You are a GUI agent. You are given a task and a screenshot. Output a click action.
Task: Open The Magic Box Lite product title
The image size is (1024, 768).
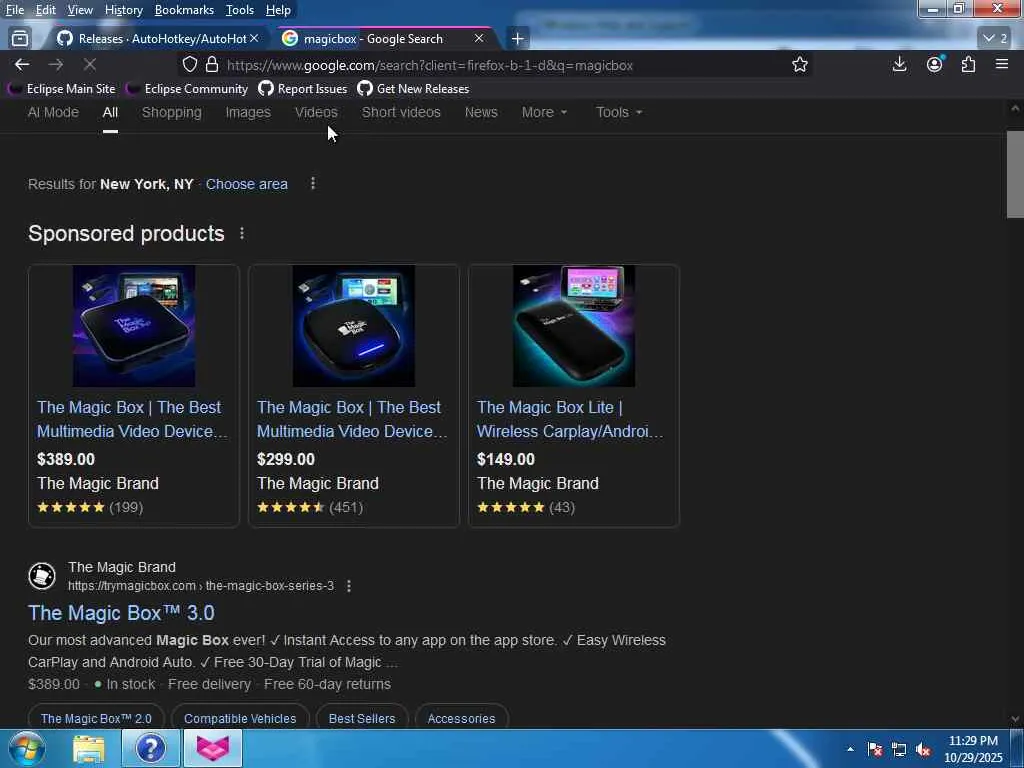570,419
